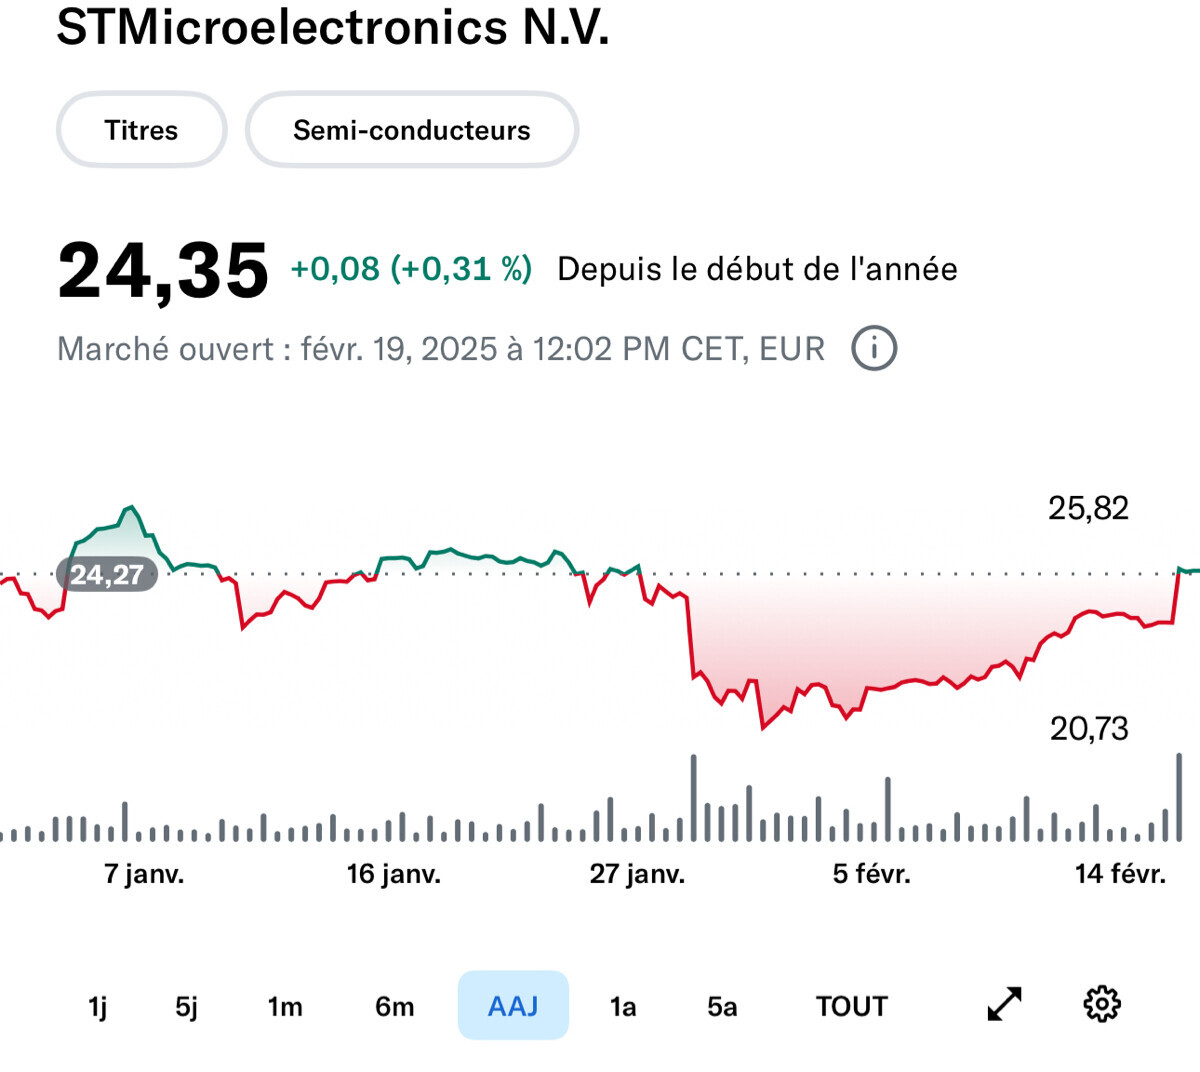Select the 1j time range

tap(98, 1006)
